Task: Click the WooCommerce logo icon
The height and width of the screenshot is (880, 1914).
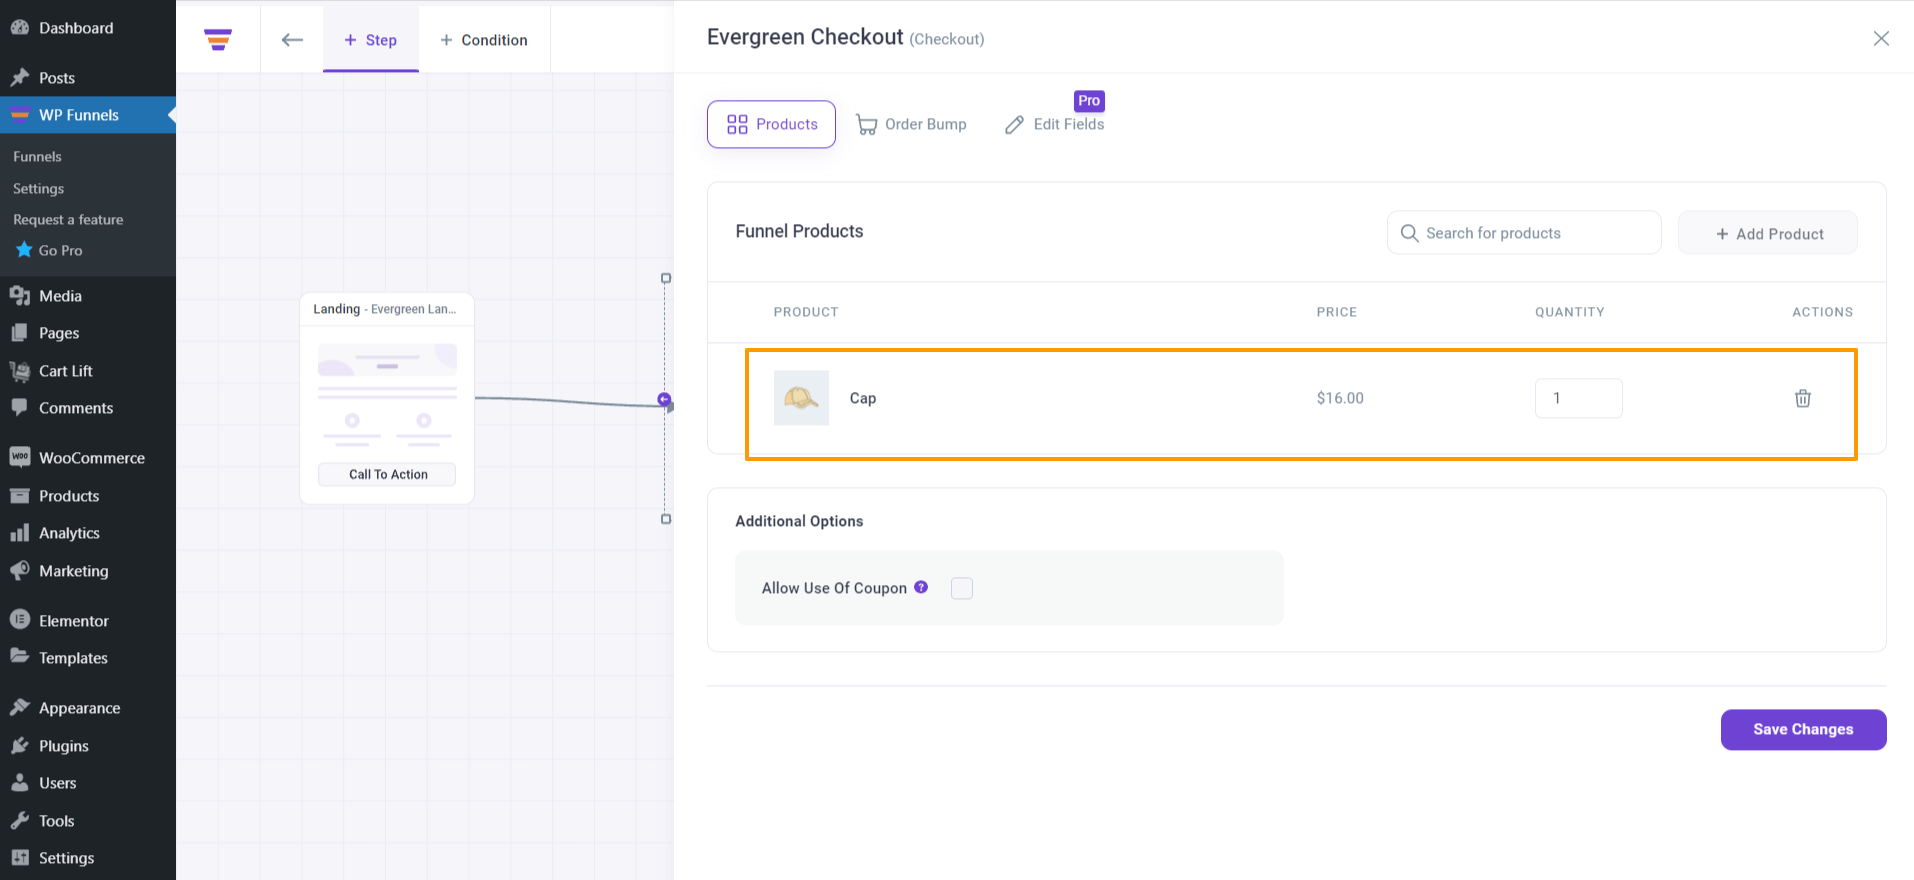Action: [20, 457]
